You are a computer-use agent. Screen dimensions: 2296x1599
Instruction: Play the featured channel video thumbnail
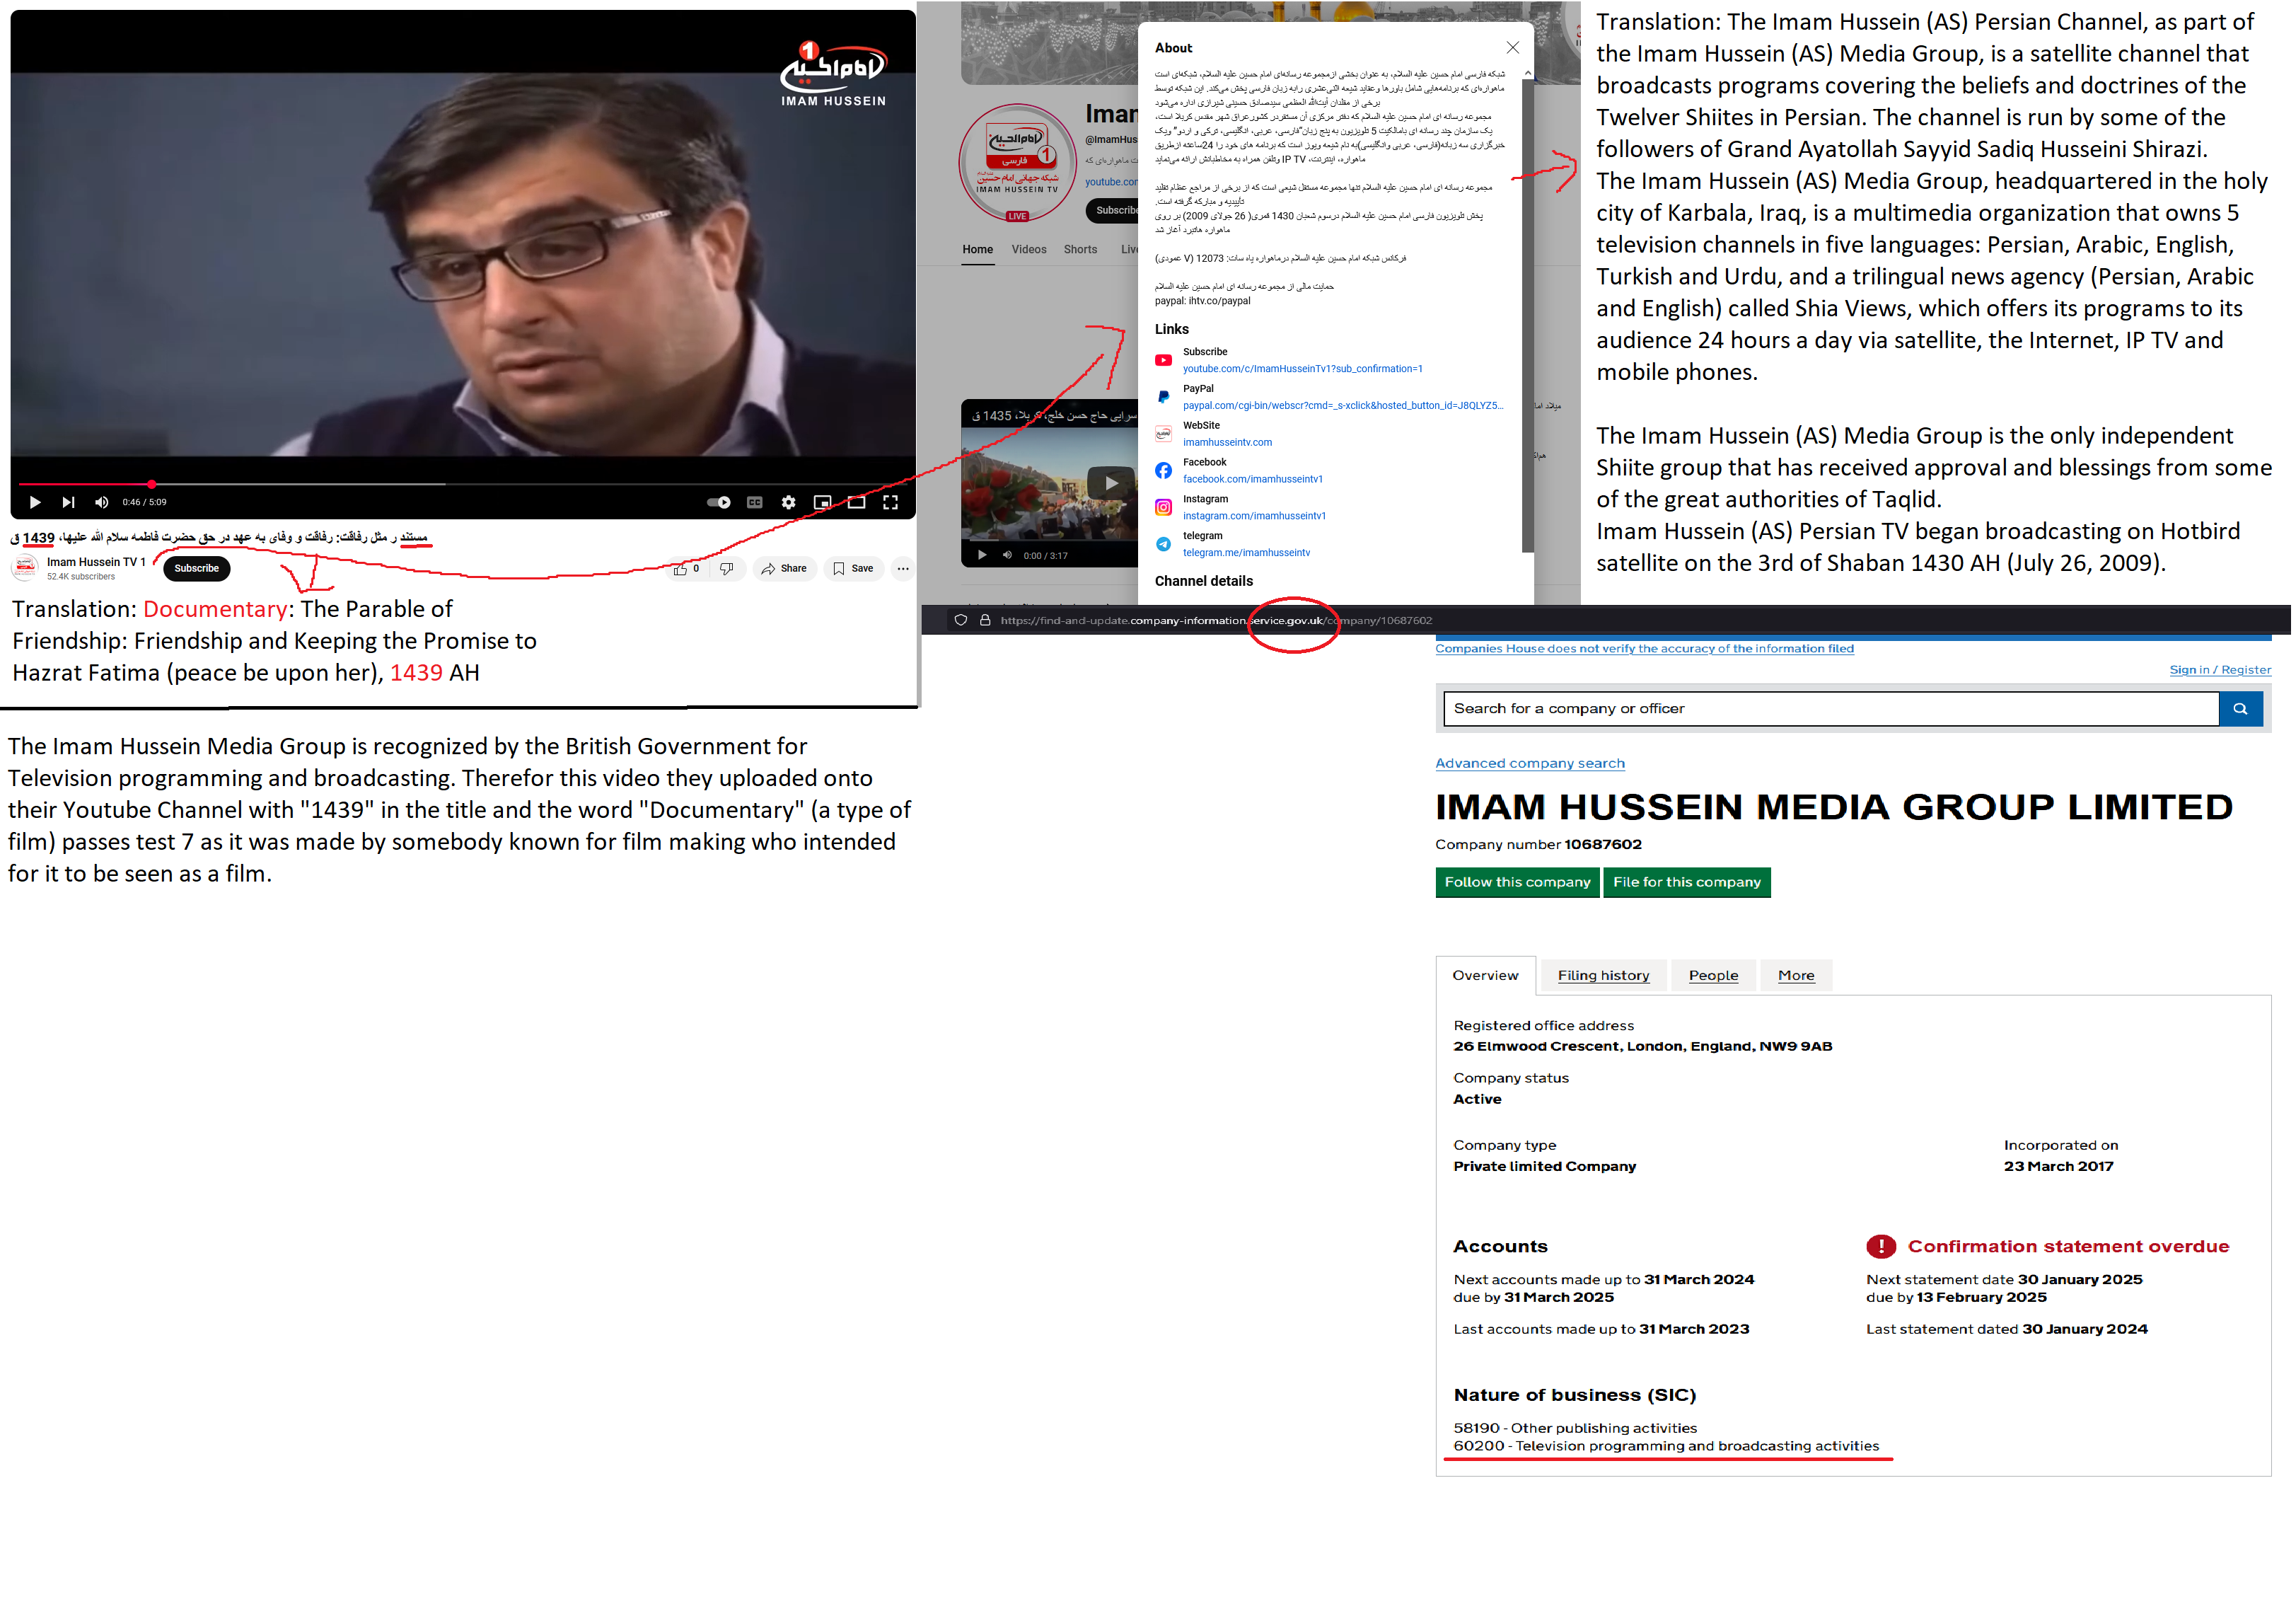[x=1111, y=484]
